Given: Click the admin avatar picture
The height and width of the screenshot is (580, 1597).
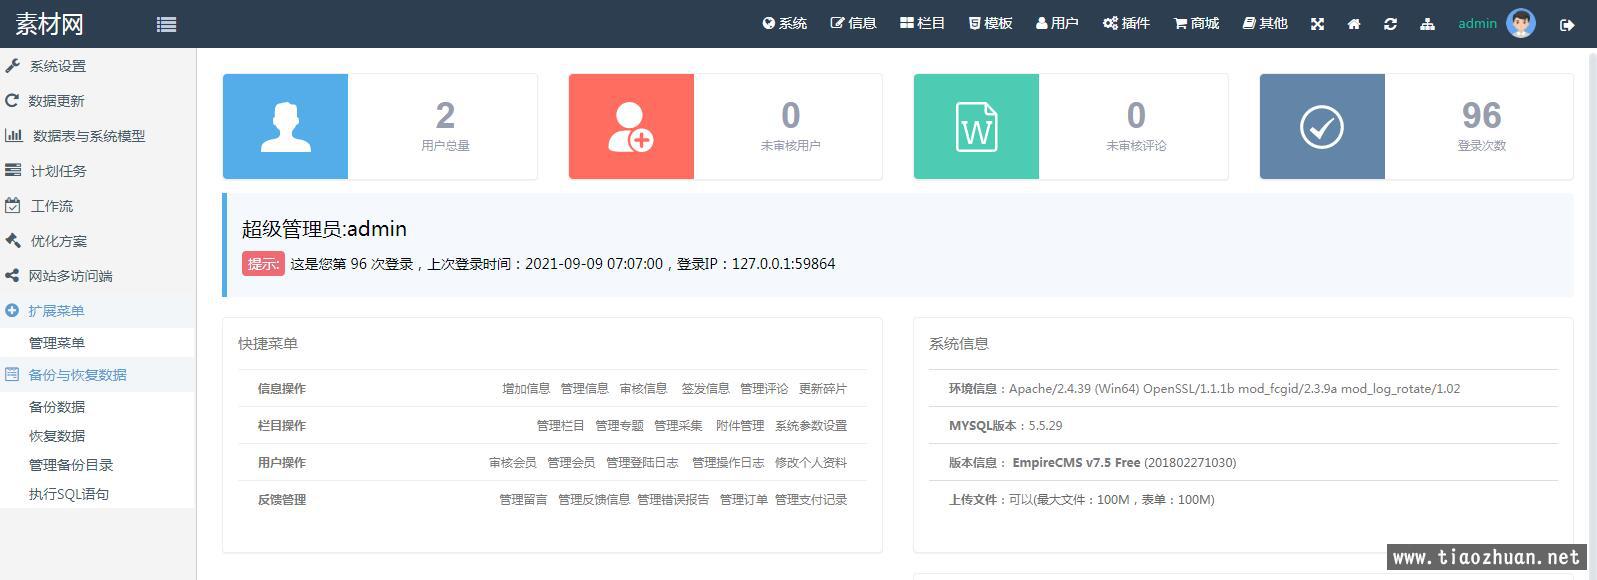Looking at the screenshot, I should point(1521,23).
